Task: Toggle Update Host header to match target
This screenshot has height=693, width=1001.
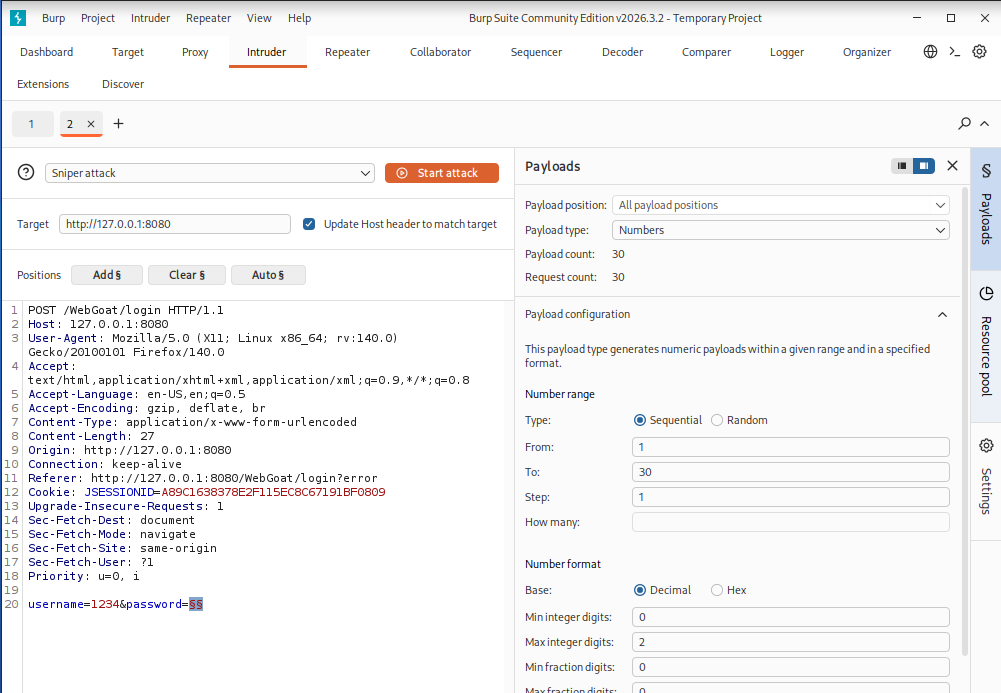Action: (309, 224)
